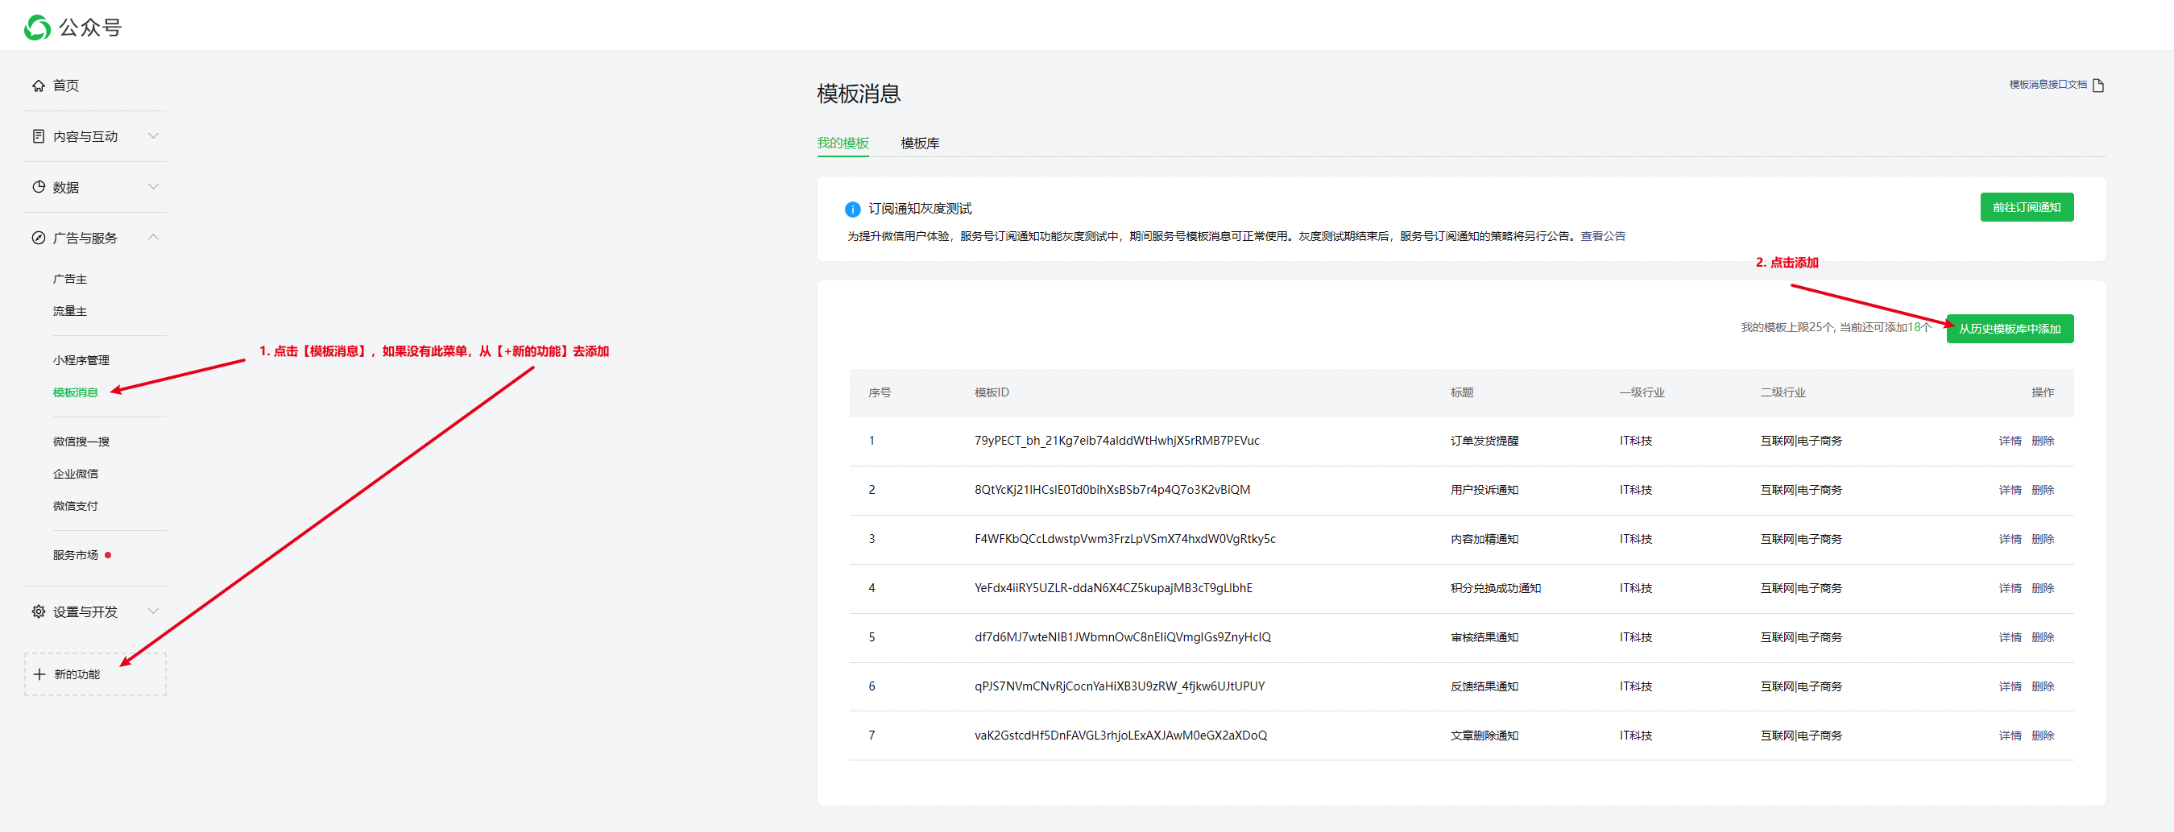Image resolution: width=2174 pixels, height=832 pixels.
Task: Click the 前往订阅通知 button
Action: (2026, 207)
